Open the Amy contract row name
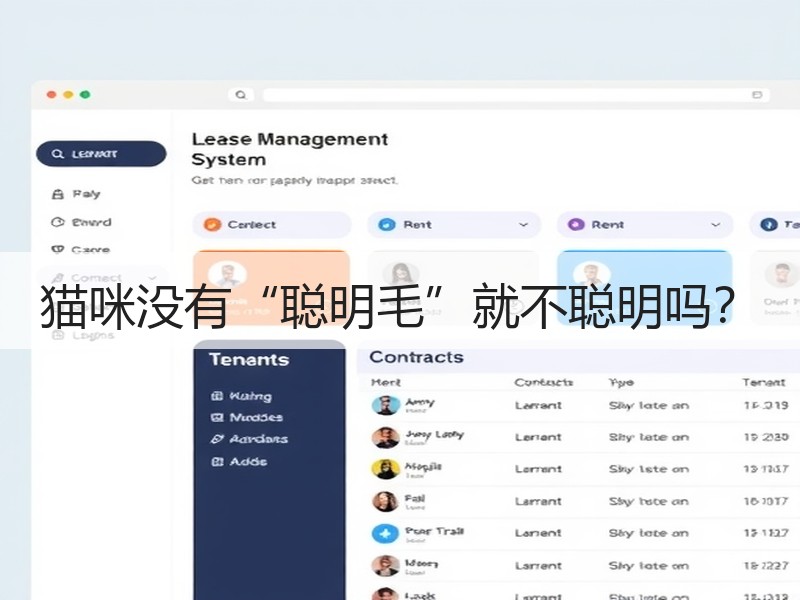800x600 pixels. click(x=420, y=402)
